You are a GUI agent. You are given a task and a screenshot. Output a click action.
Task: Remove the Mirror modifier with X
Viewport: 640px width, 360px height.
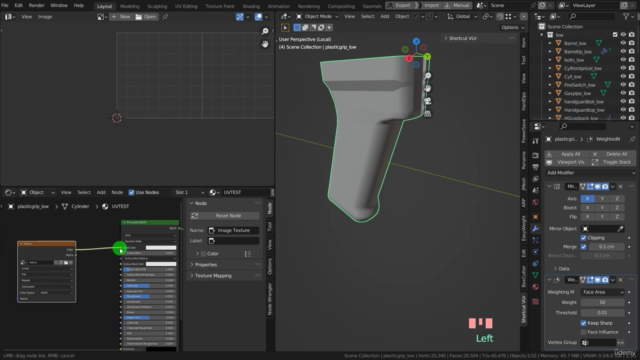click(x=620, y=187)
